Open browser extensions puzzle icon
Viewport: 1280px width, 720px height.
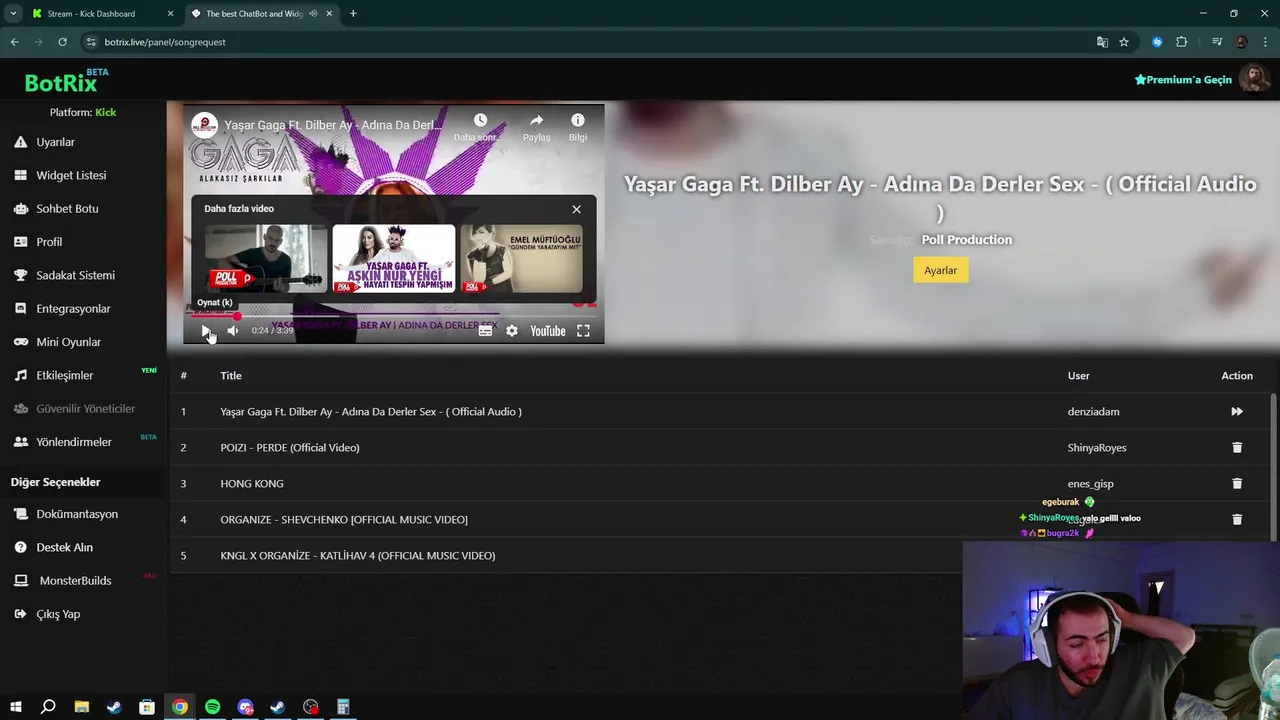coord(1181,42)
